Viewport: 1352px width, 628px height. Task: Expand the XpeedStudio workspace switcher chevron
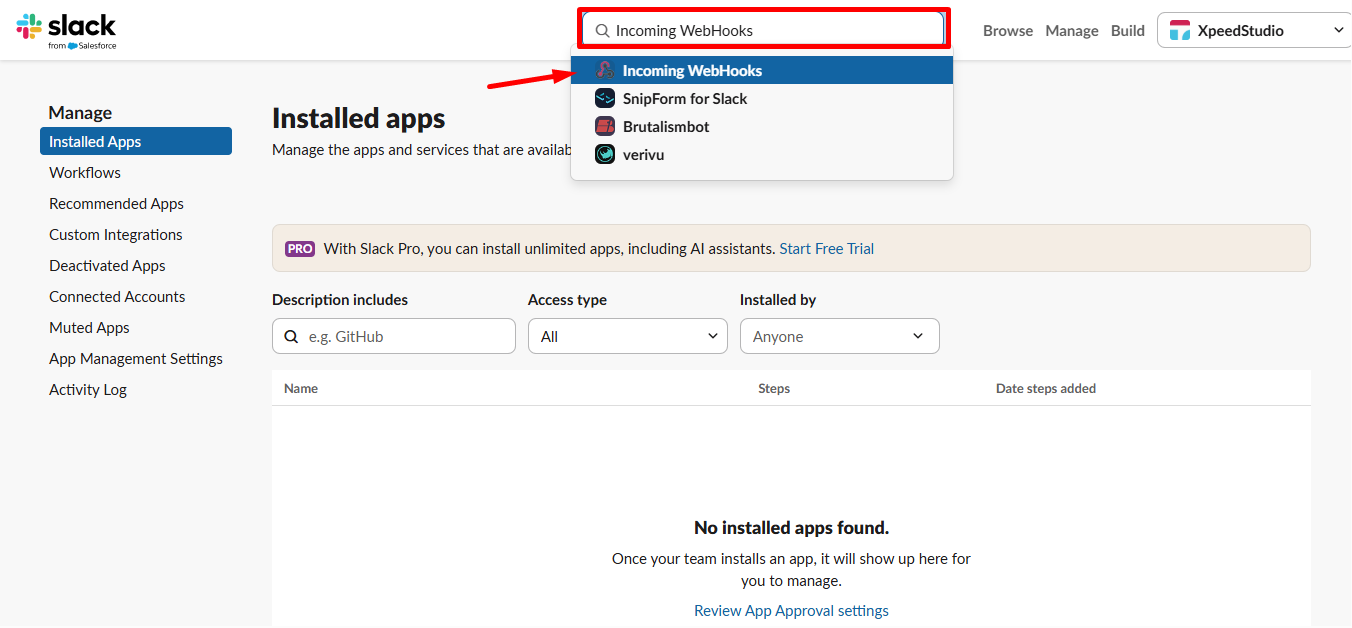coord(1337,30)
